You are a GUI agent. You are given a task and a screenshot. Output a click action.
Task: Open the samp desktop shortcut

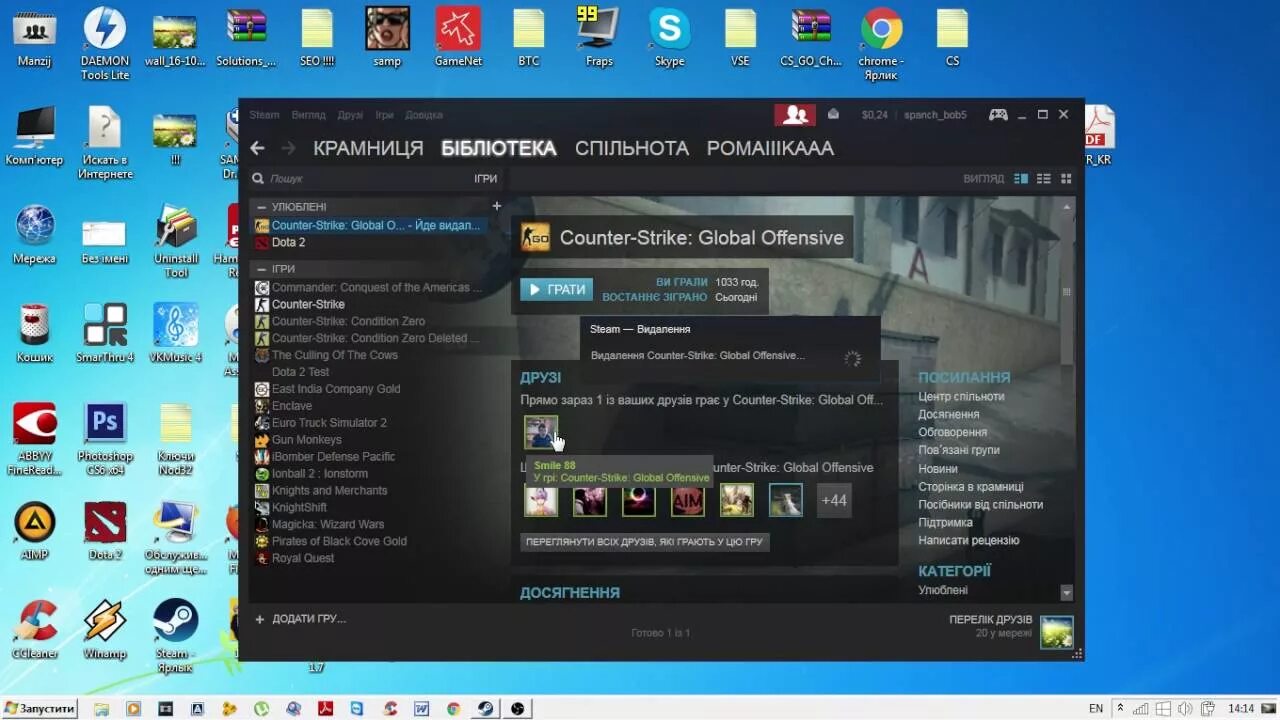point(387,37)
